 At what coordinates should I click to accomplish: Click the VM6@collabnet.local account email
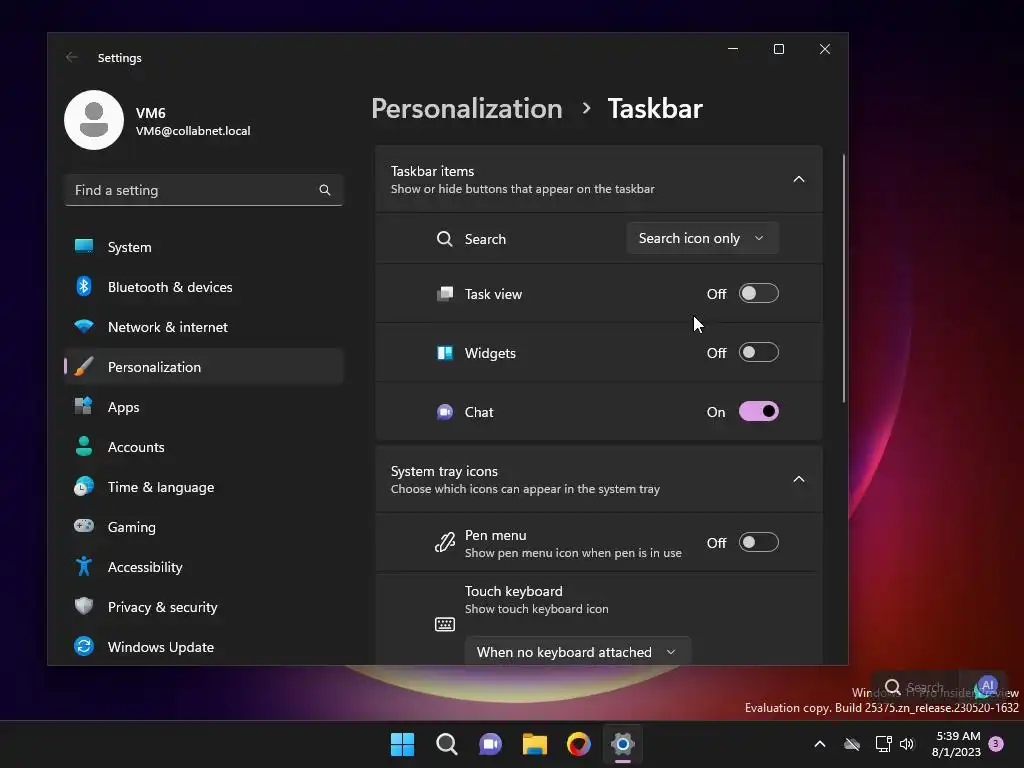tap(193, 131)
